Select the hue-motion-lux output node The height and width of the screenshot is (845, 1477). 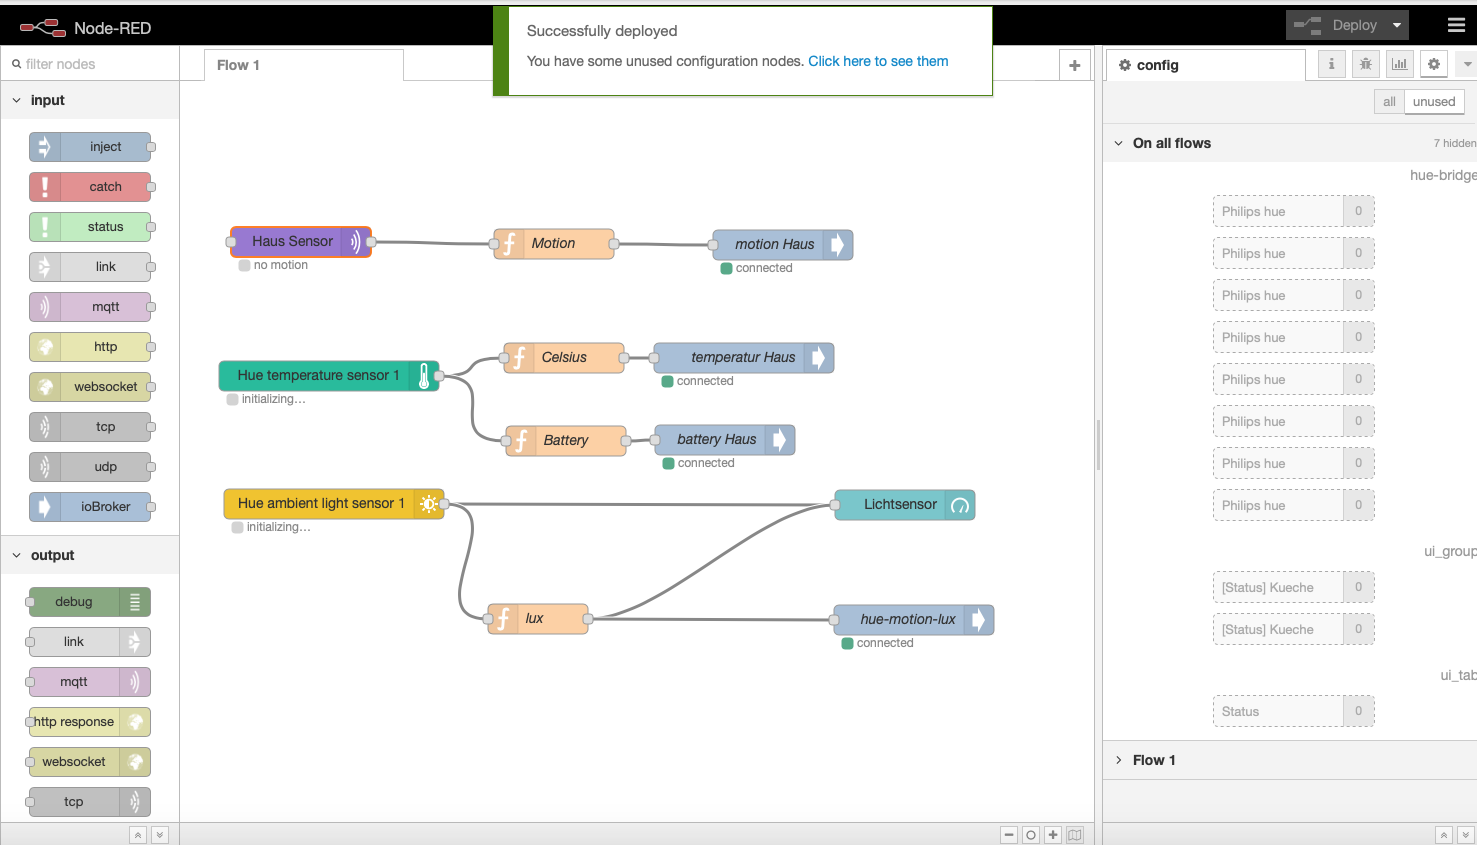[x=914, y=620]
